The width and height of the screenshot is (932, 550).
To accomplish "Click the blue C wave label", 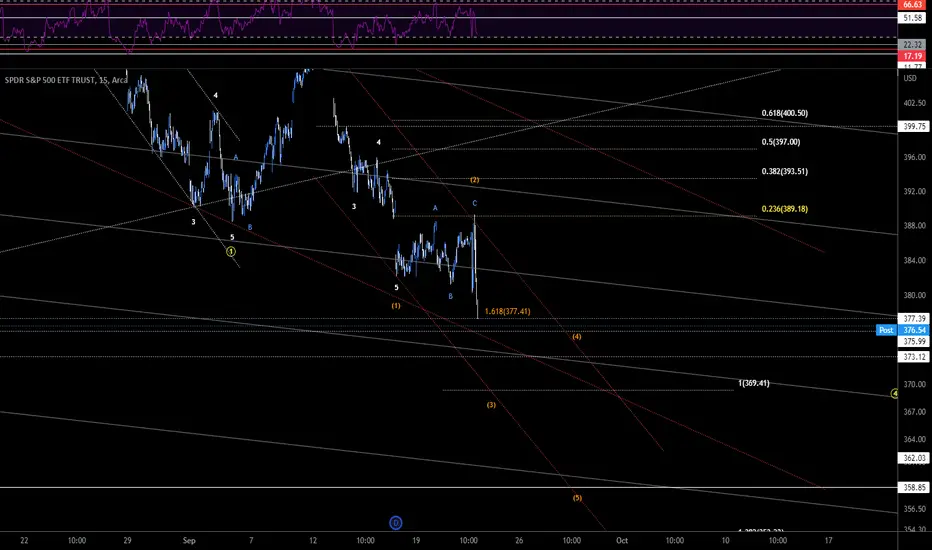I will coord(474,203).
